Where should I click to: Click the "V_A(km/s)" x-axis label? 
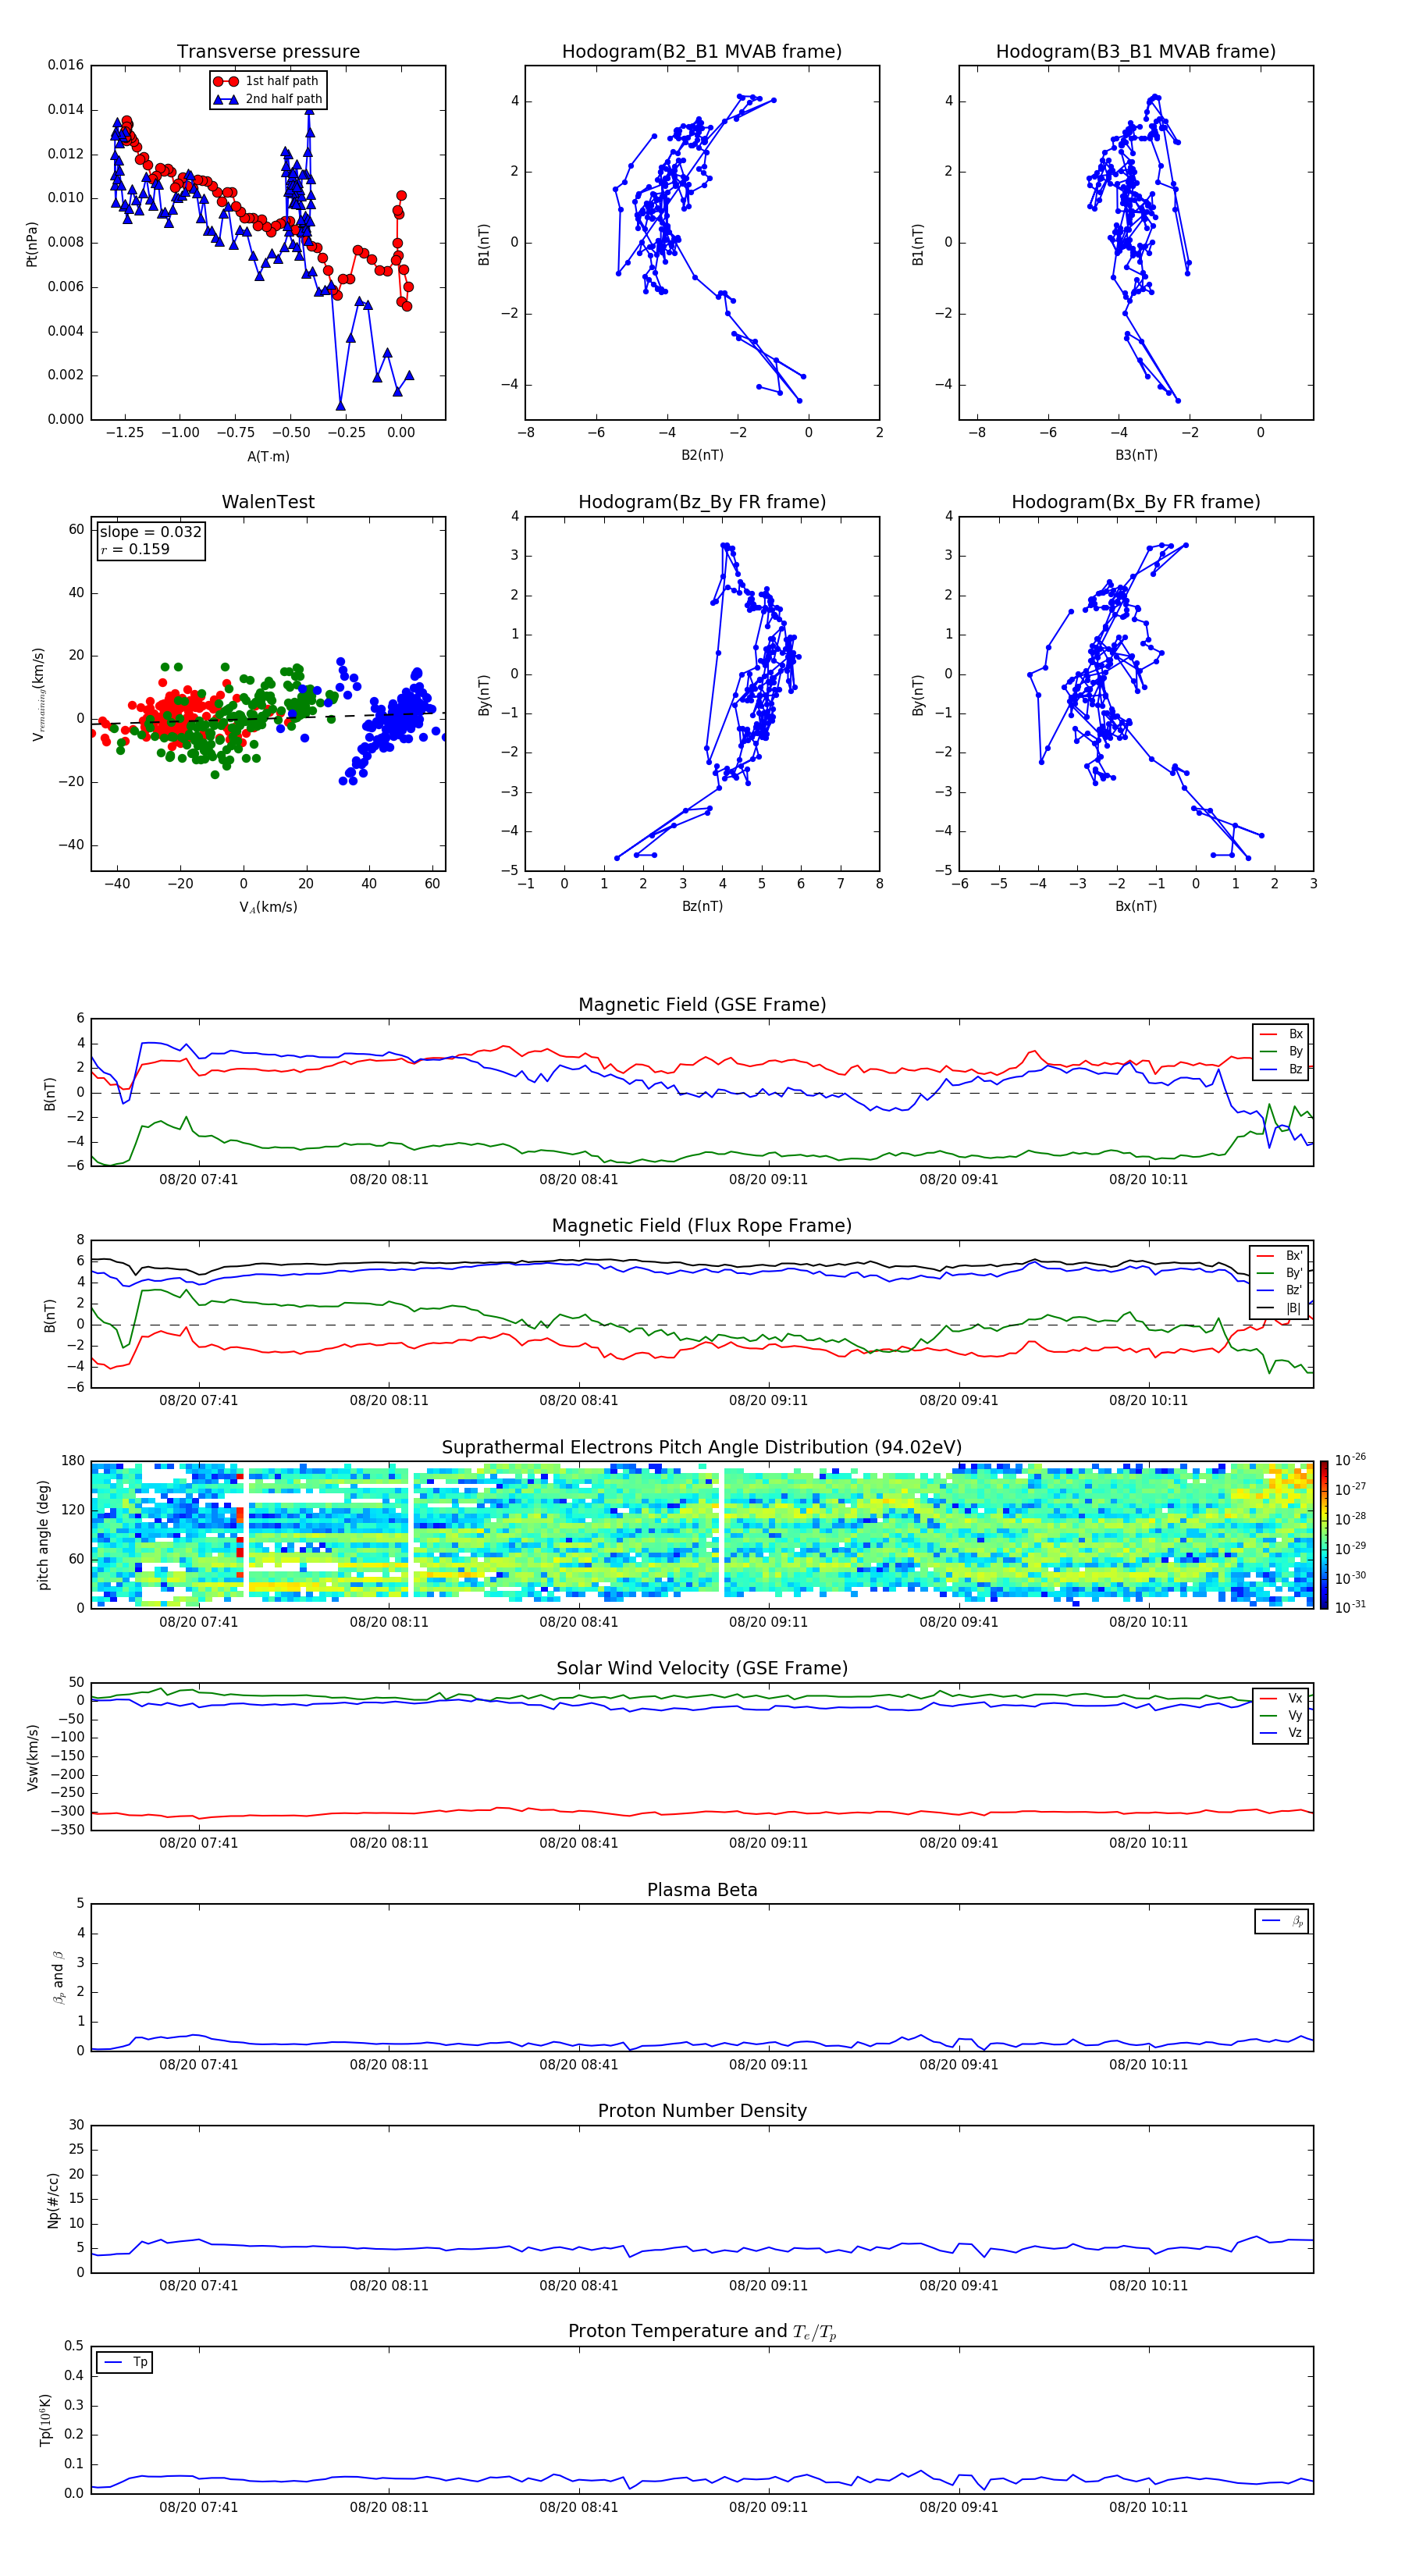268,907
